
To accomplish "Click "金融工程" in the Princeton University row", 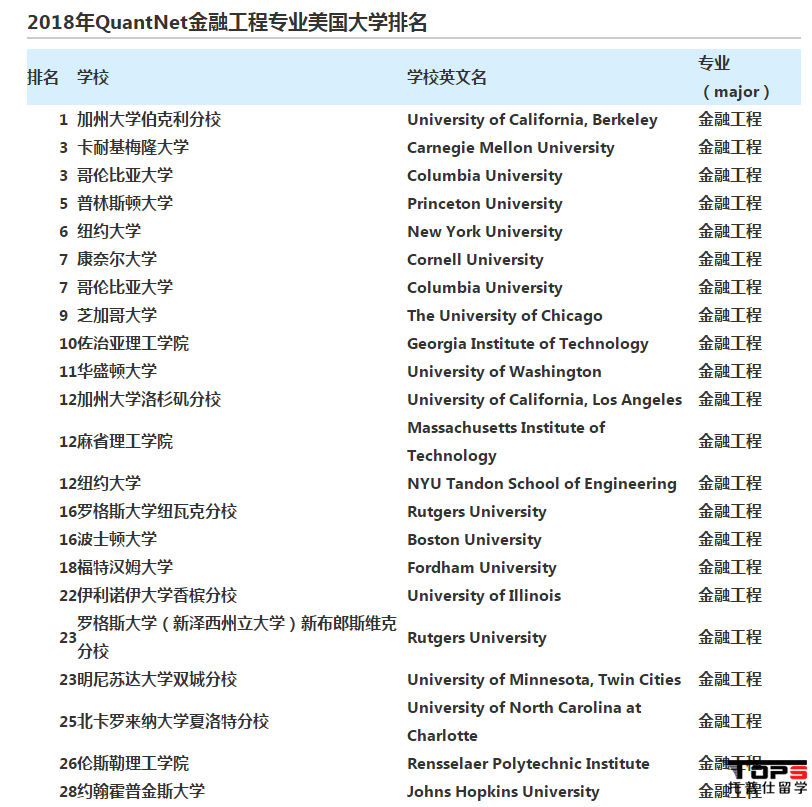I will 730,204.
